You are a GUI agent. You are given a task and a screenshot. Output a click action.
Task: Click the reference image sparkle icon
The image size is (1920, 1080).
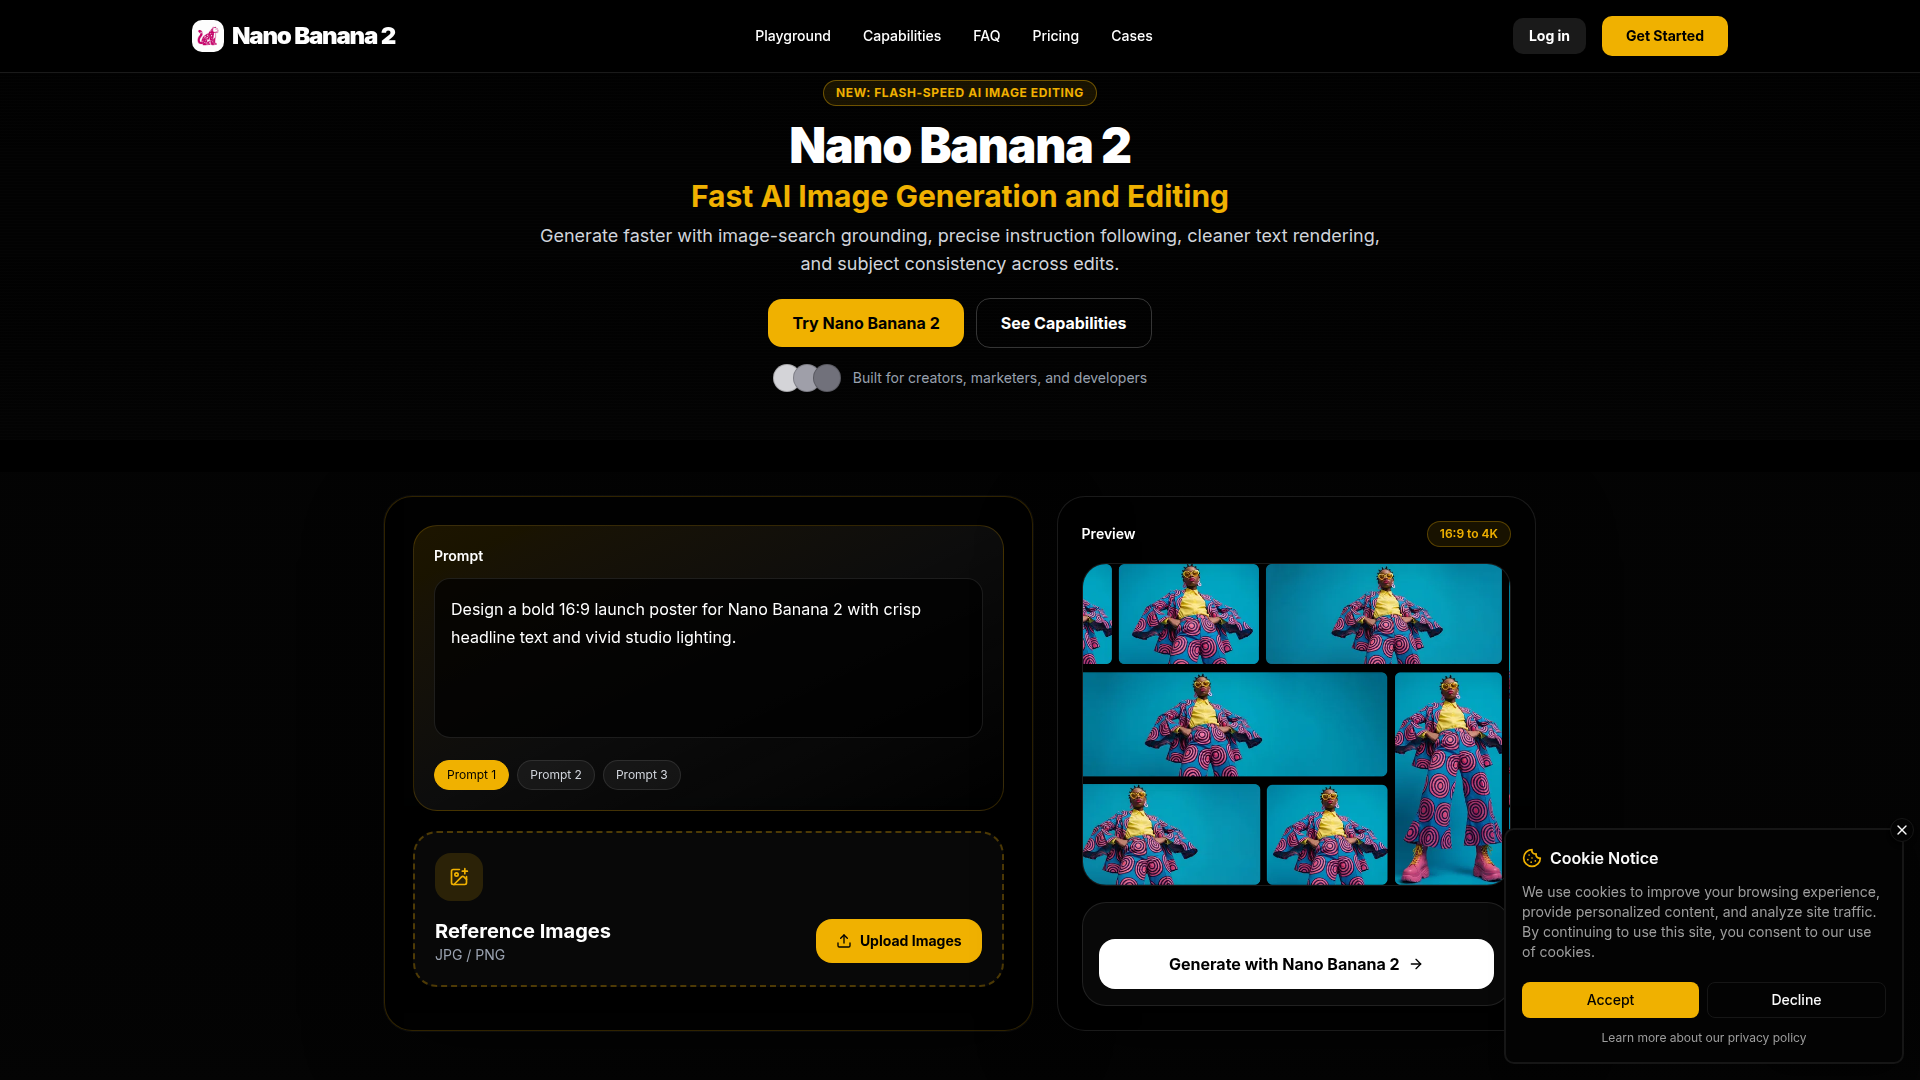click(x=459, y=877)
